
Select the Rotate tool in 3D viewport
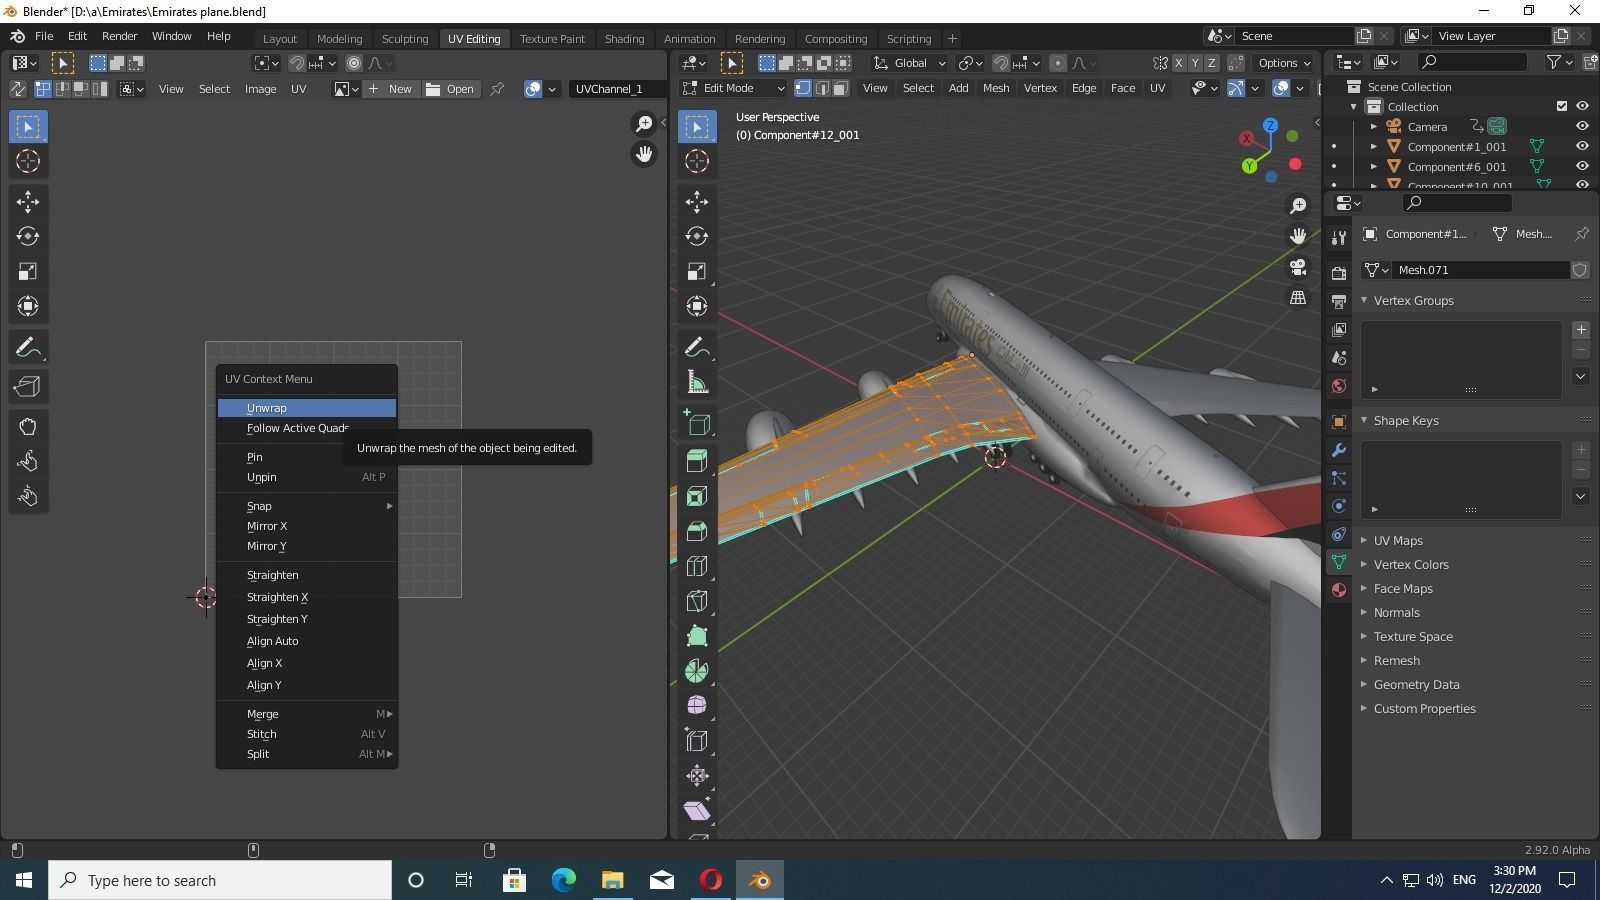(697, 236)
